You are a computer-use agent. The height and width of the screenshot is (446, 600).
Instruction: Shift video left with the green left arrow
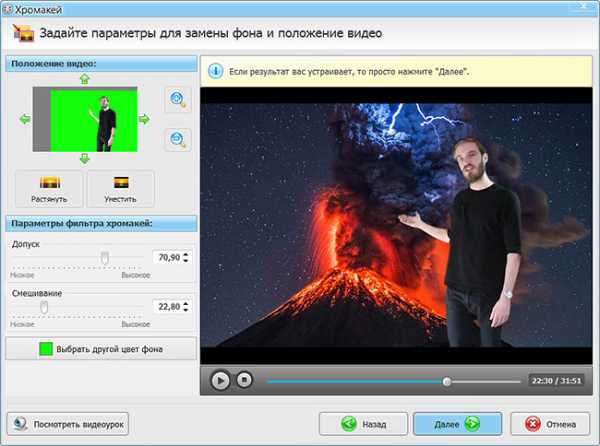pos(24,119)
